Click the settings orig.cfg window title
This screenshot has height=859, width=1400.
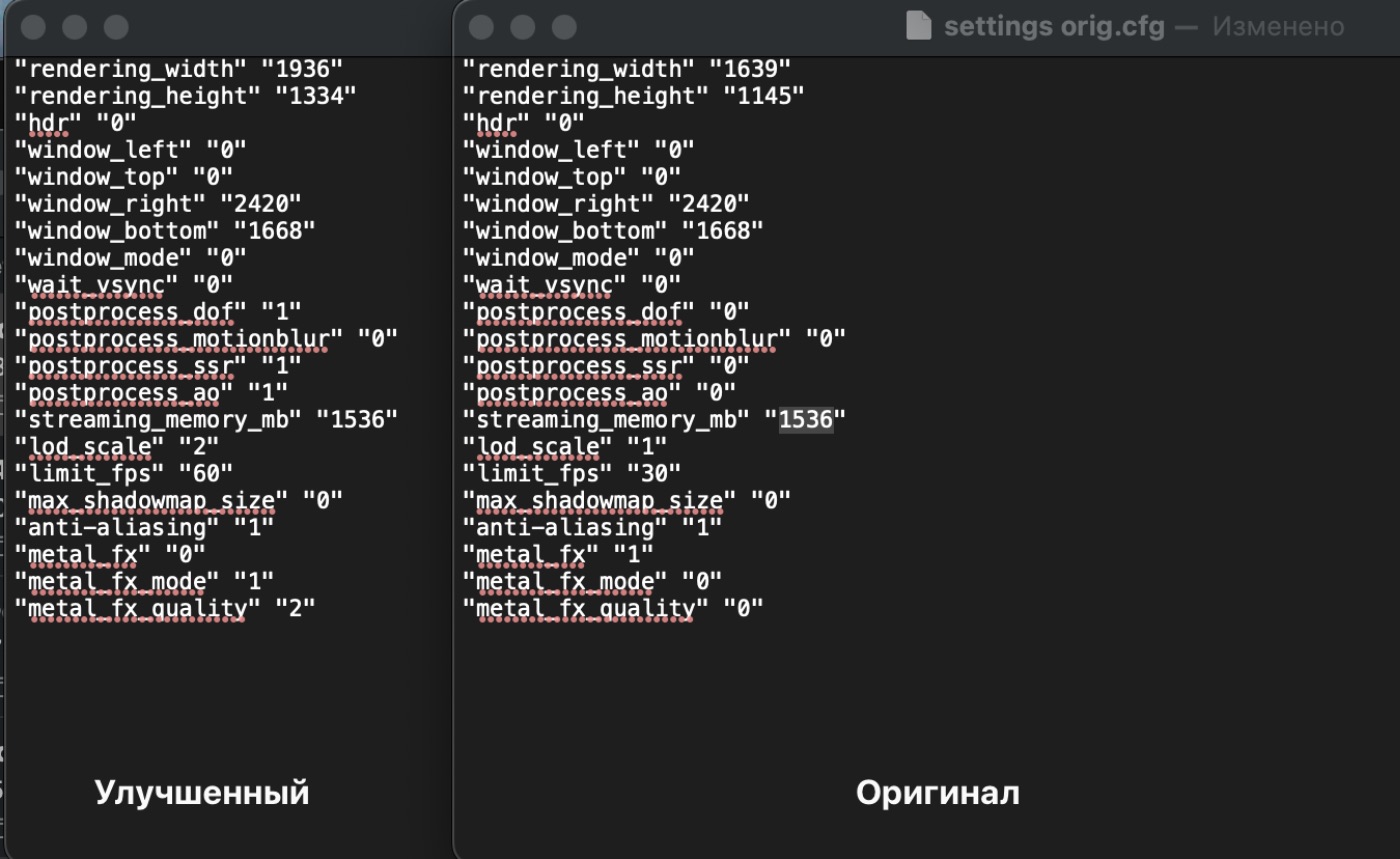tap(1054, 27)
